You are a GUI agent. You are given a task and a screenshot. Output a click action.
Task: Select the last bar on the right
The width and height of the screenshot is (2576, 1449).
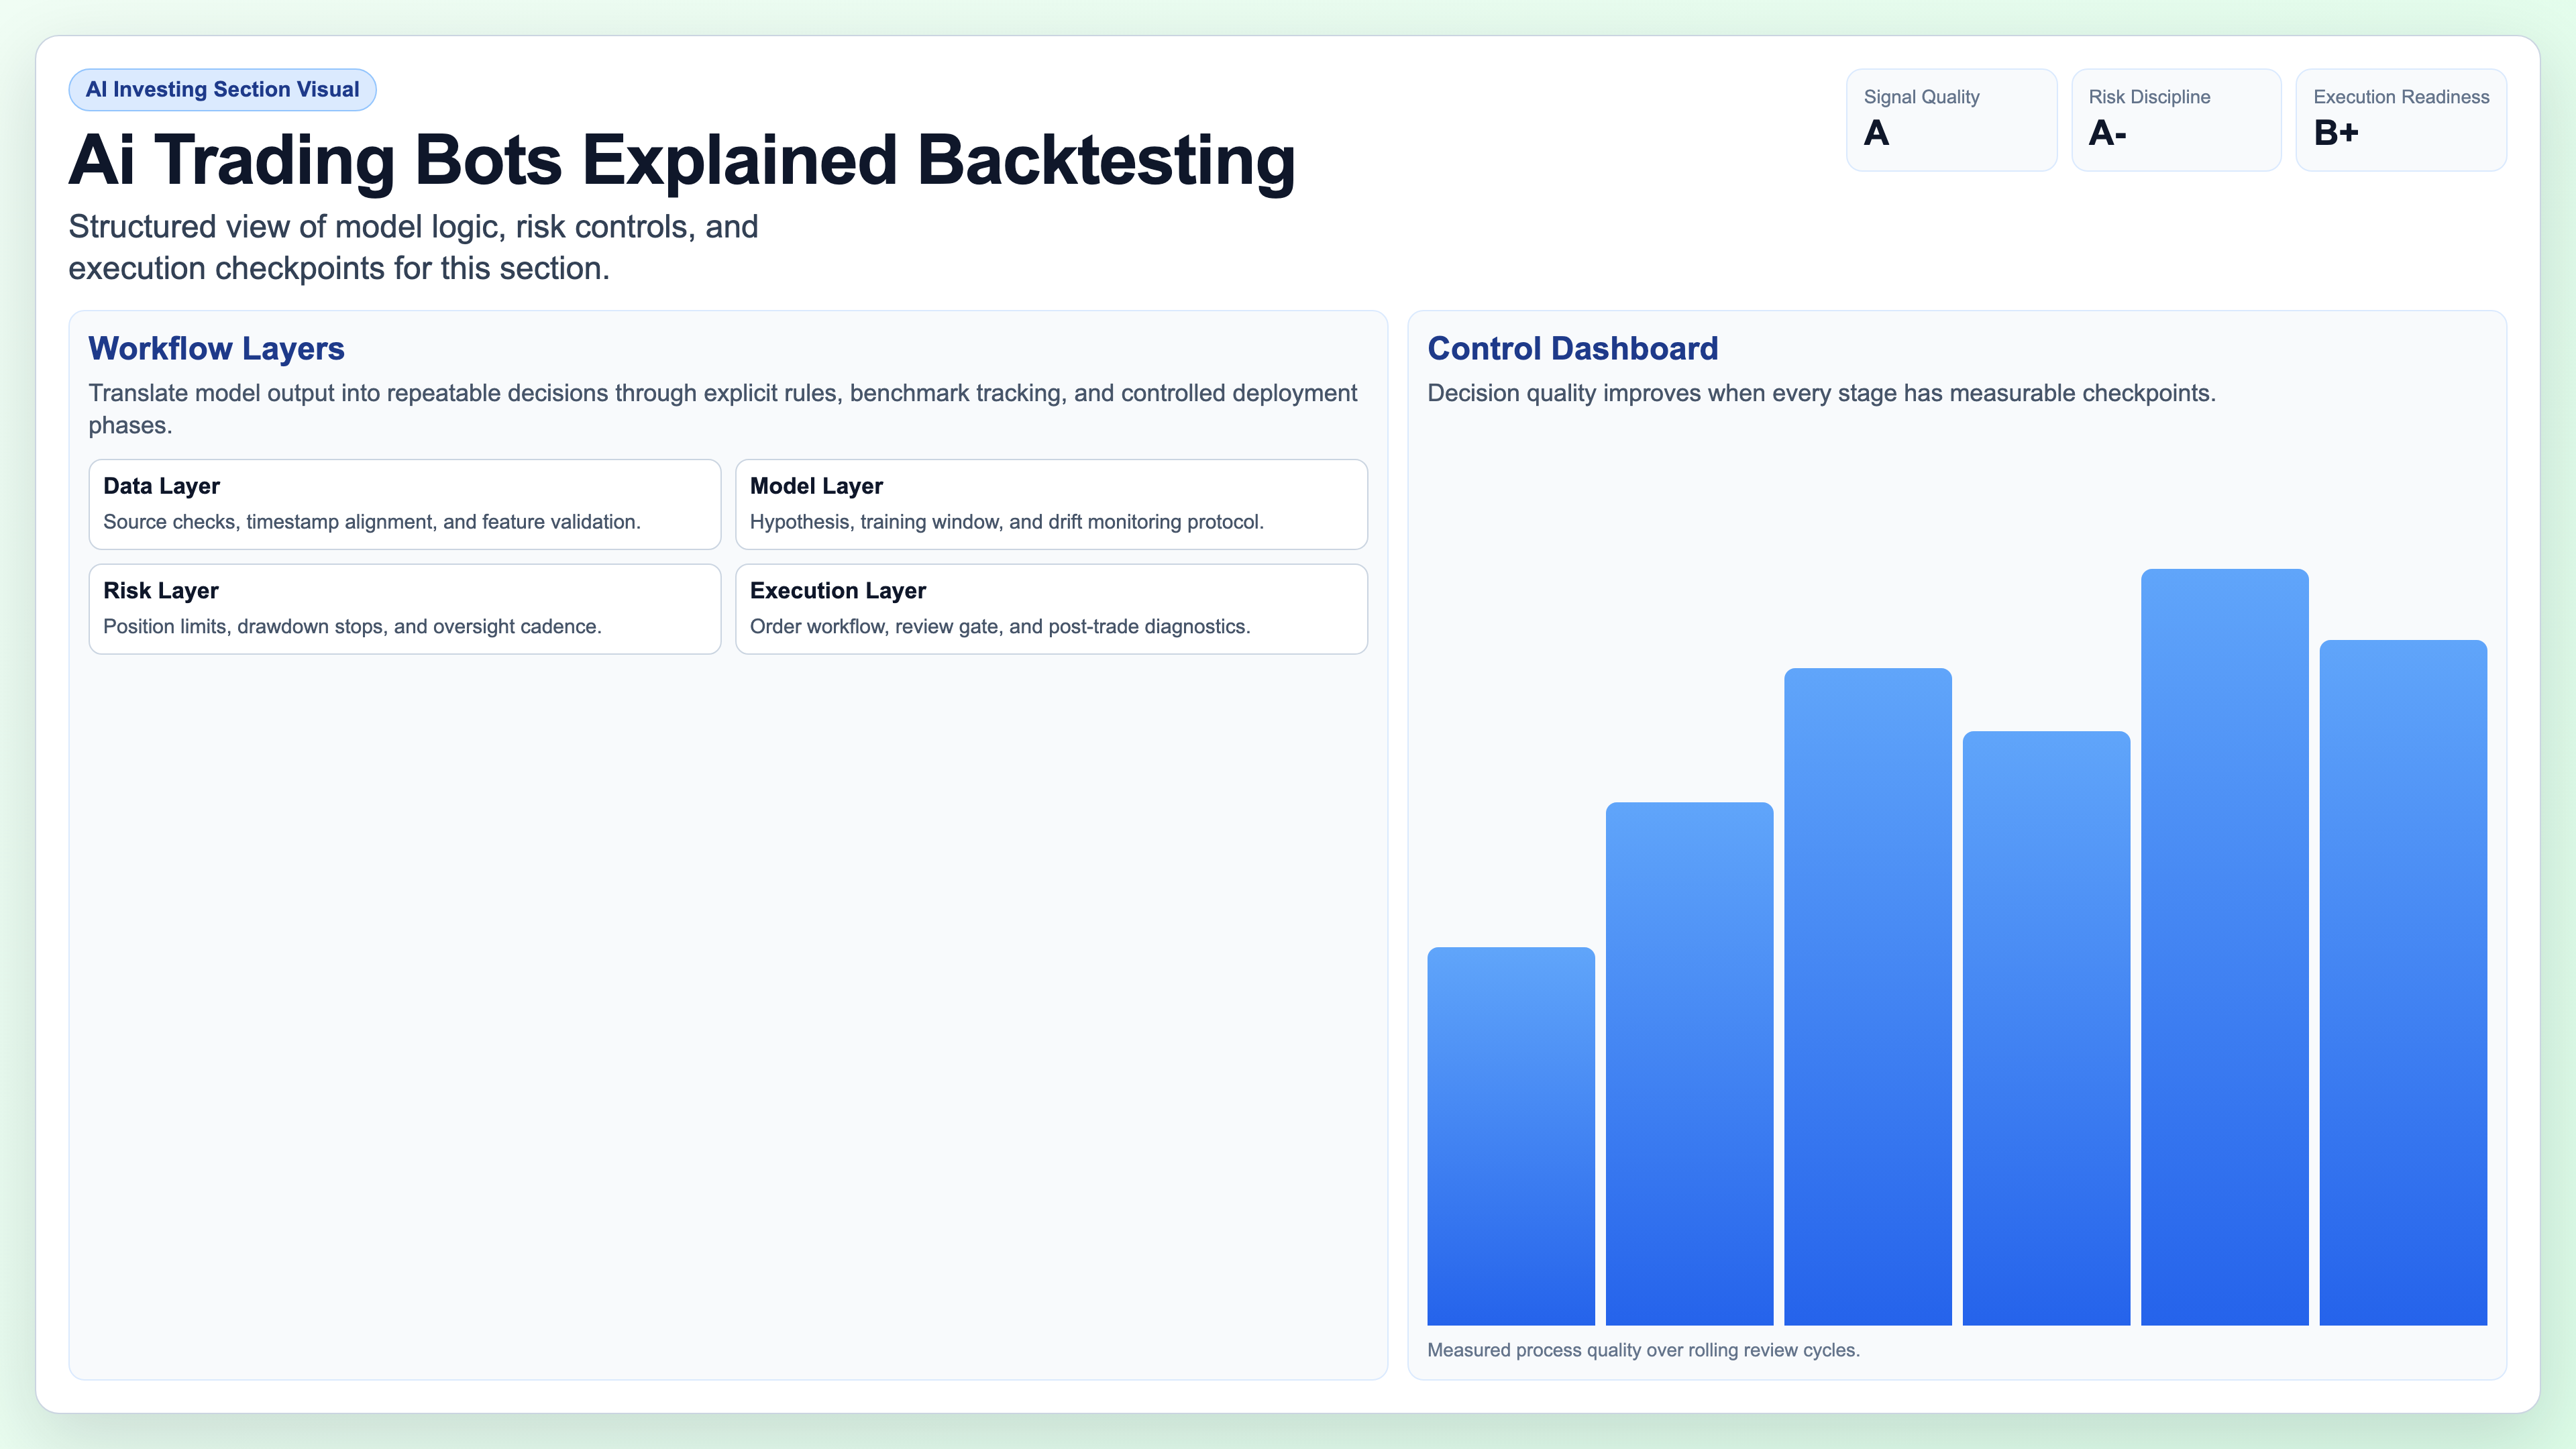pyautogui.click(x=2404, y=990)
